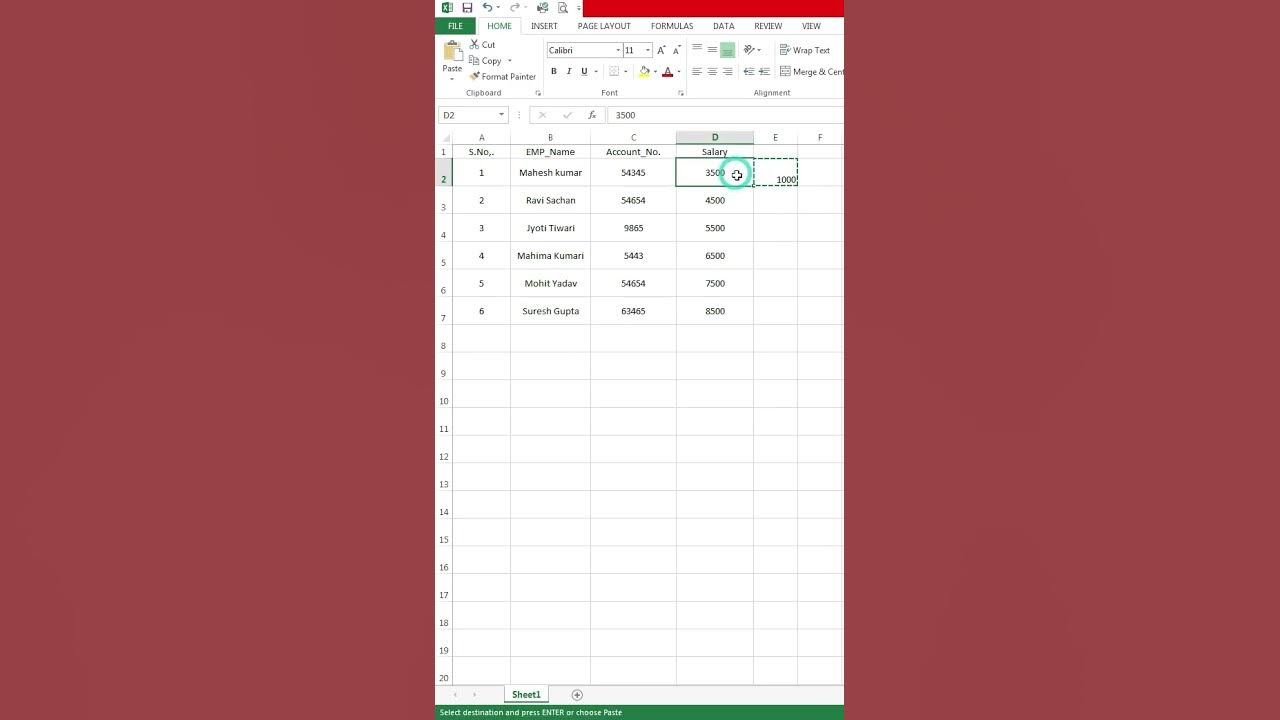
Task: Switch to the DATA tab
Action: click(724, 26)
